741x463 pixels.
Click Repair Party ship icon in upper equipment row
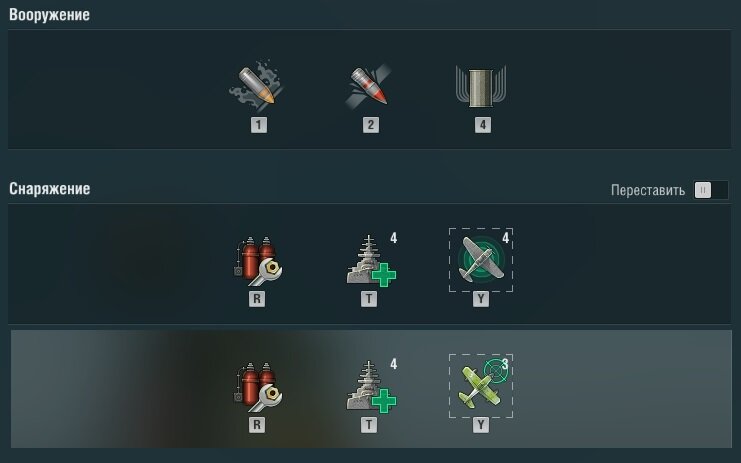[x=370, y=261]
